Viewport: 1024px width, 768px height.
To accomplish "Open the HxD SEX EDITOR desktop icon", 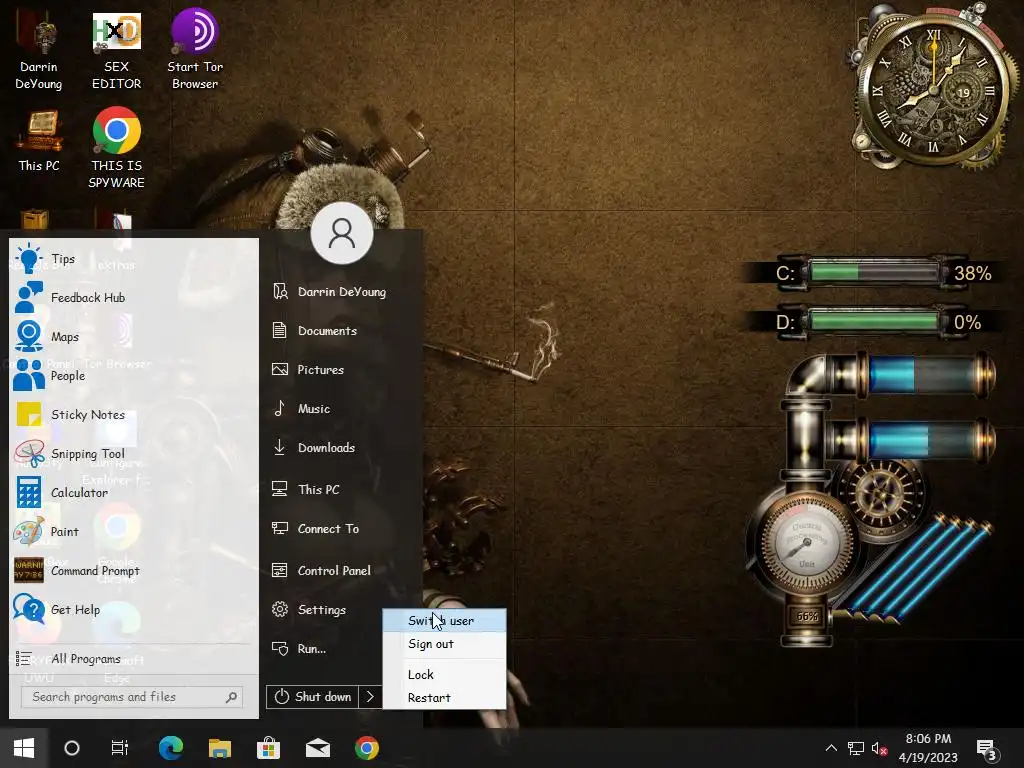I will point(116,50).
